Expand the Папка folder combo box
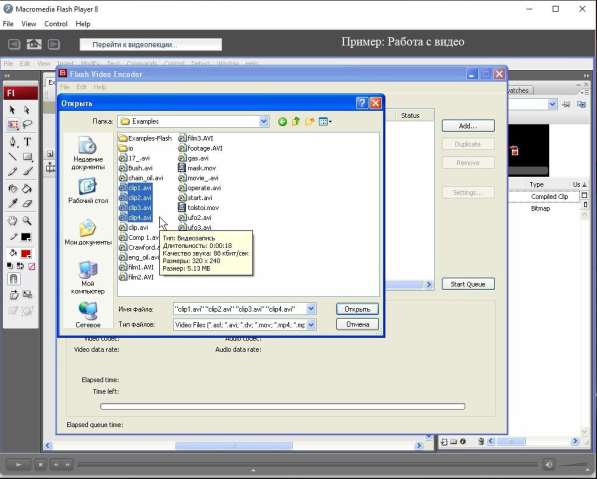This screenshot has height=479, width=597. [x=264, y=122]
